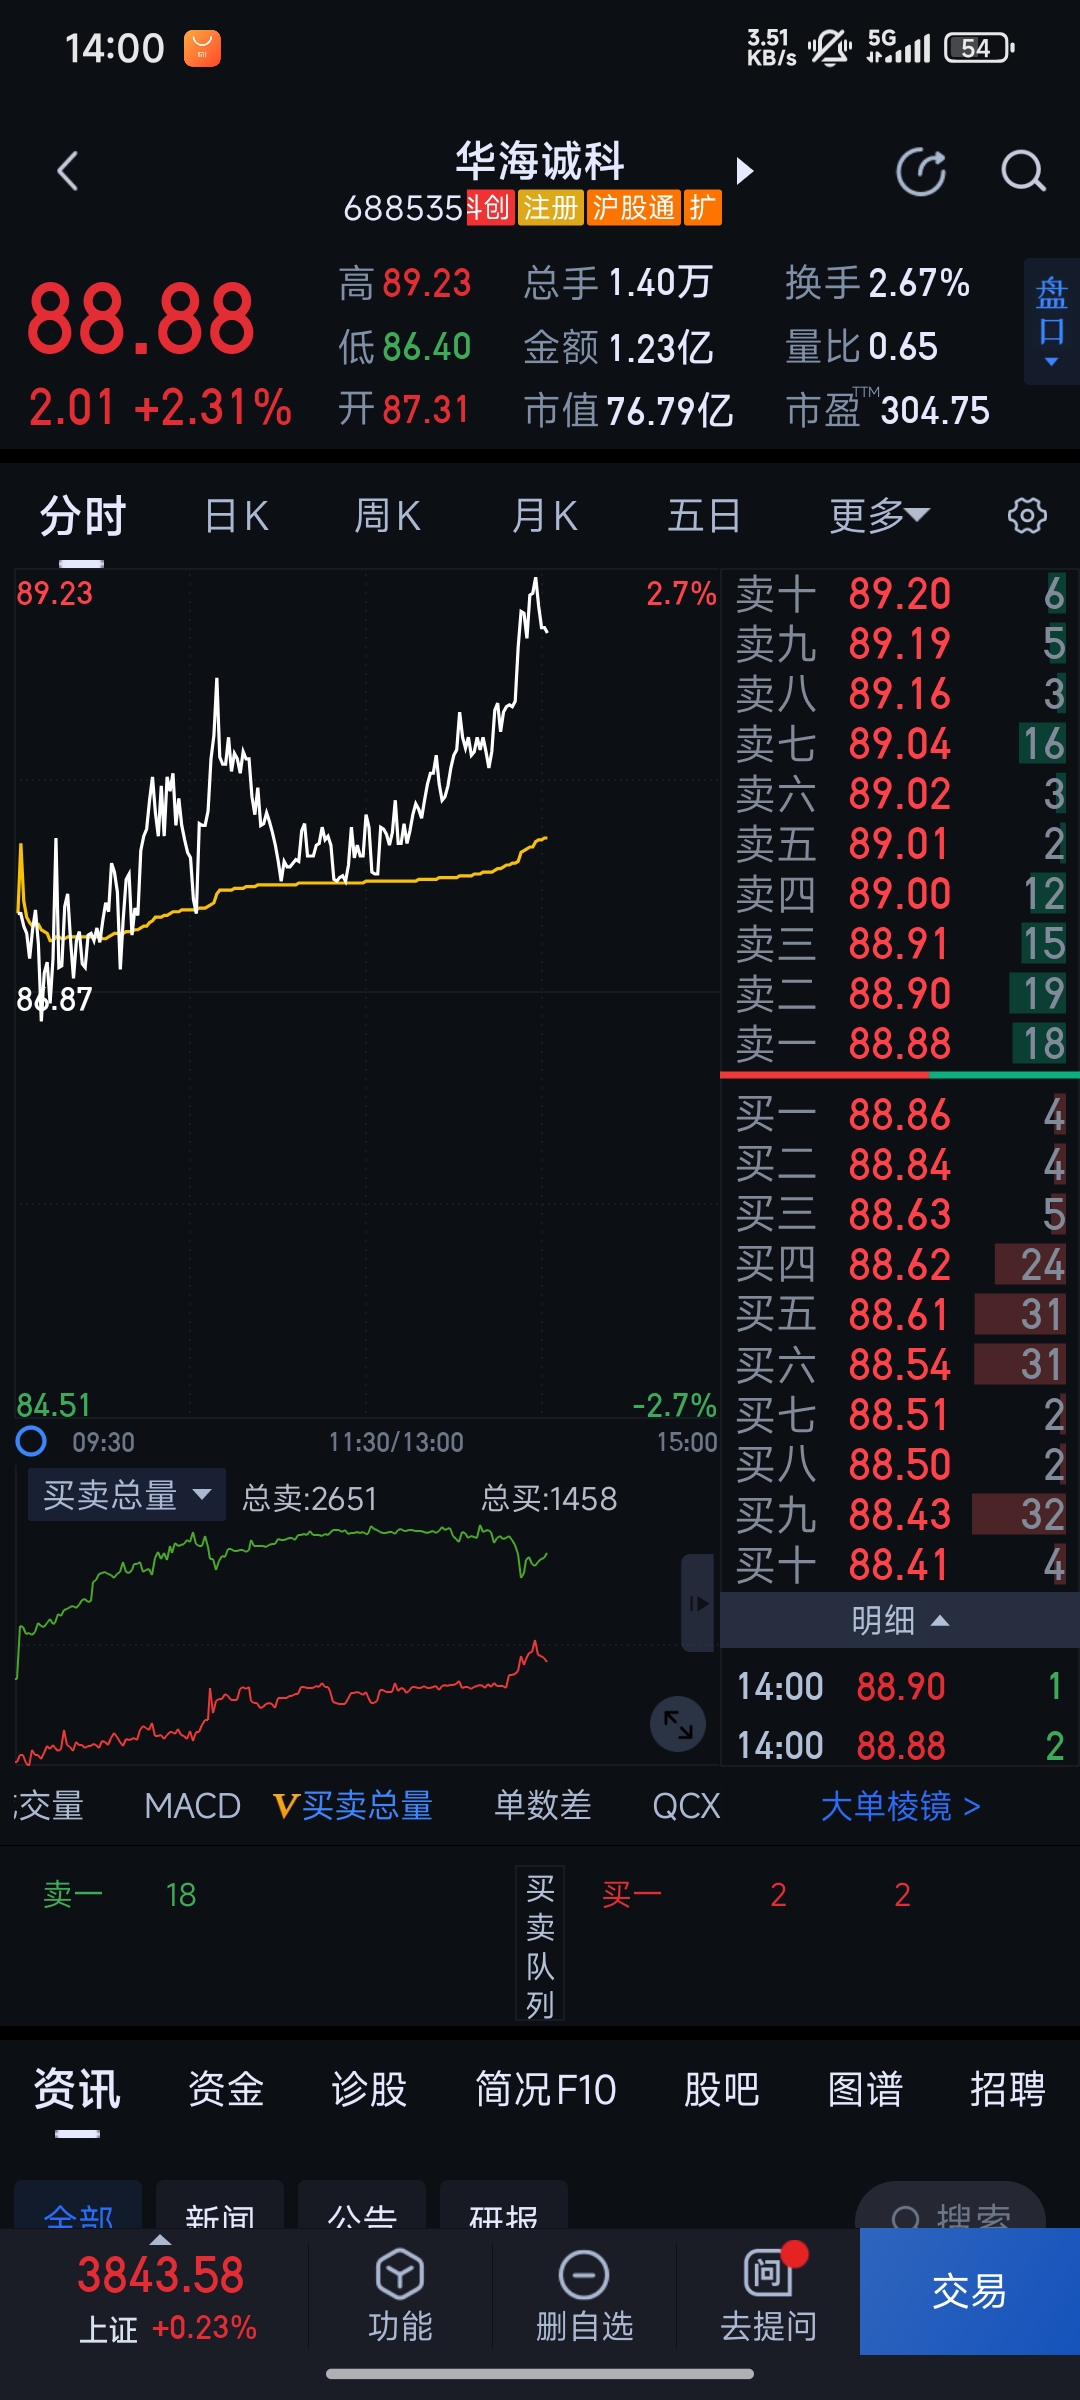Switch to 周K chart tab
This screenshot has height=2400, width=1080.
387,516
